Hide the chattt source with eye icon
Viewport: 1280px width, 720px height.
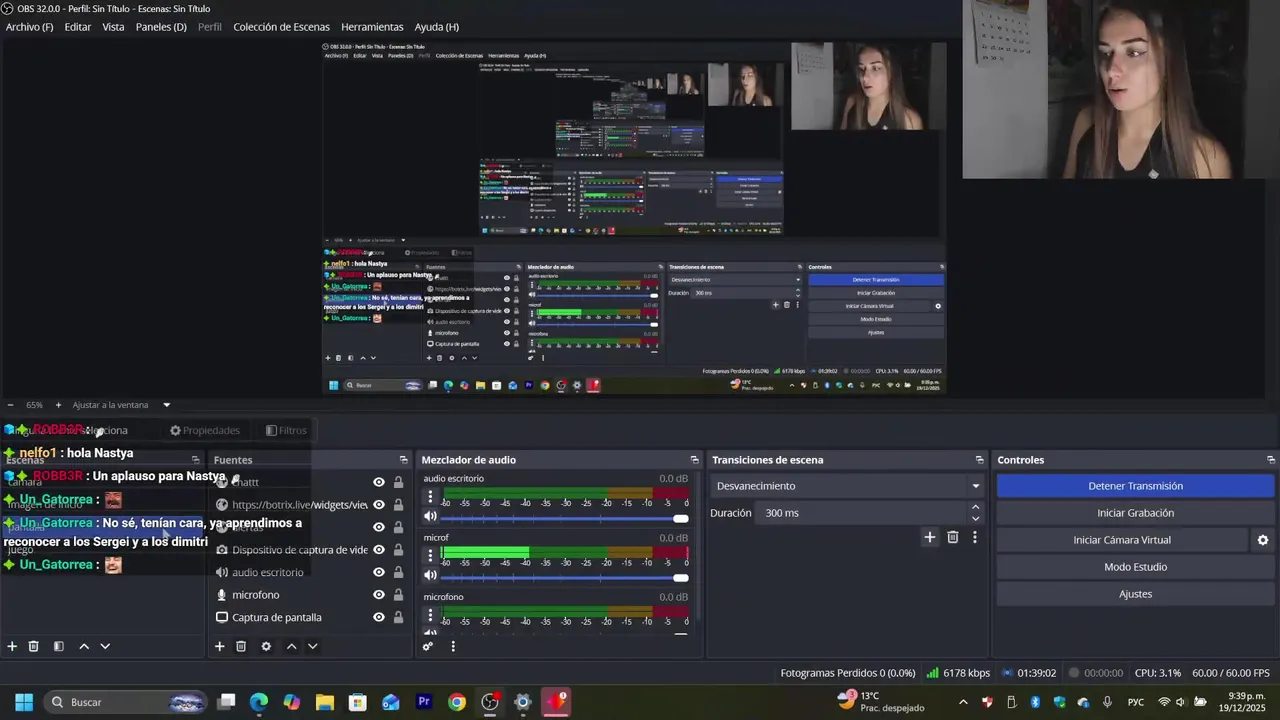point(379,482)
